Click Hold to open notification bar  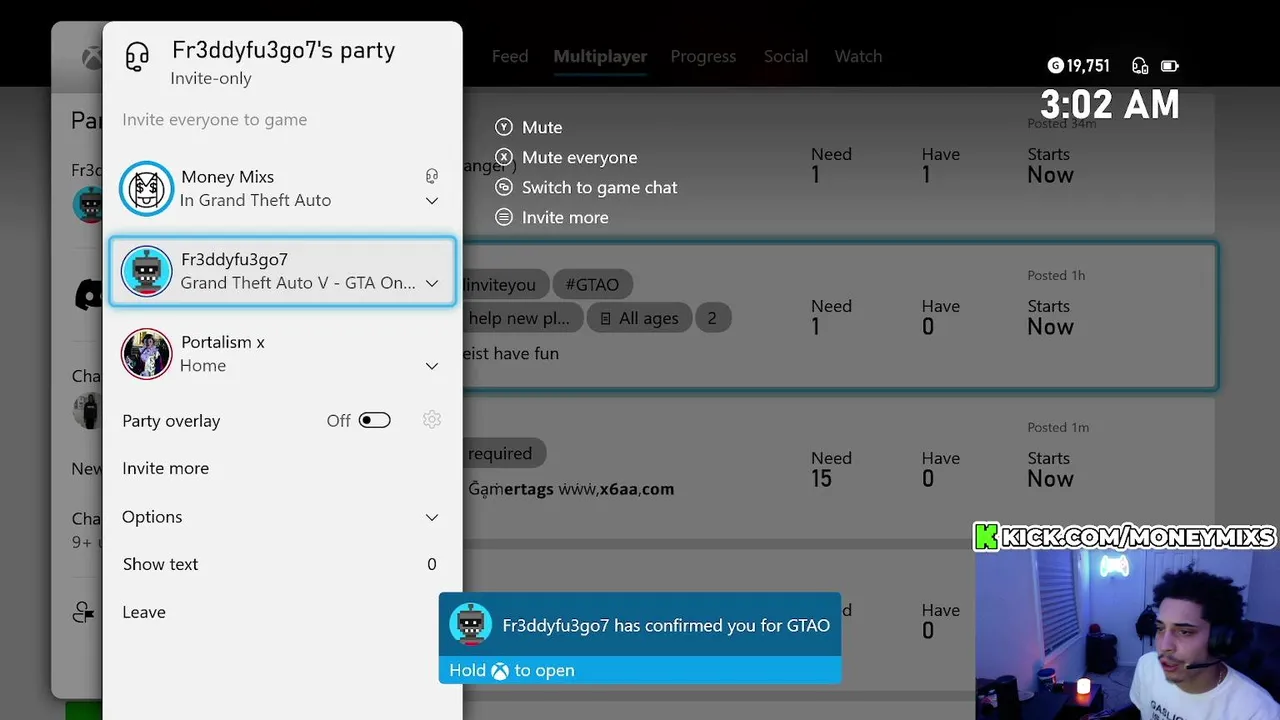[x=640, y=670]
